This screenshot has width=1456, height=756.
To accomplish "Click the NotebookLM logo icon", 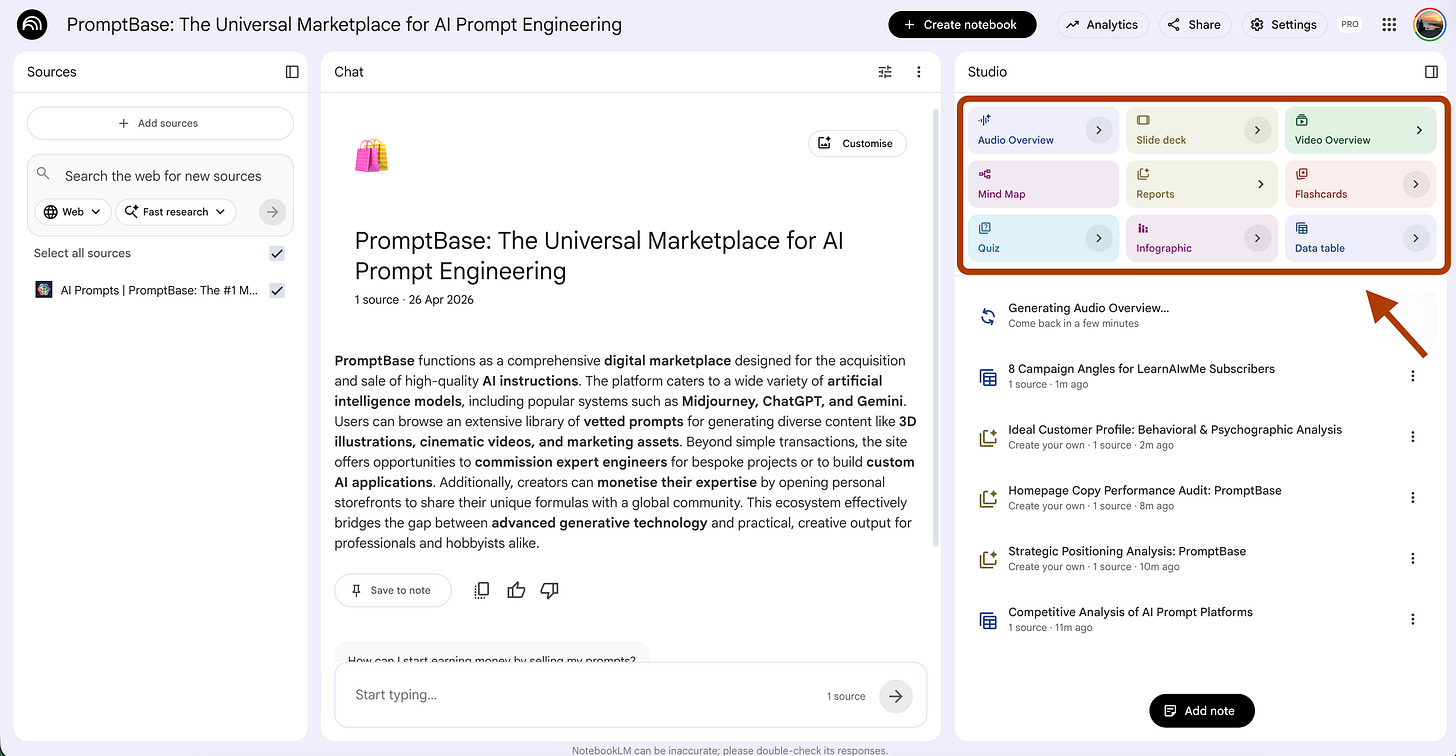I will pos(32,25).
